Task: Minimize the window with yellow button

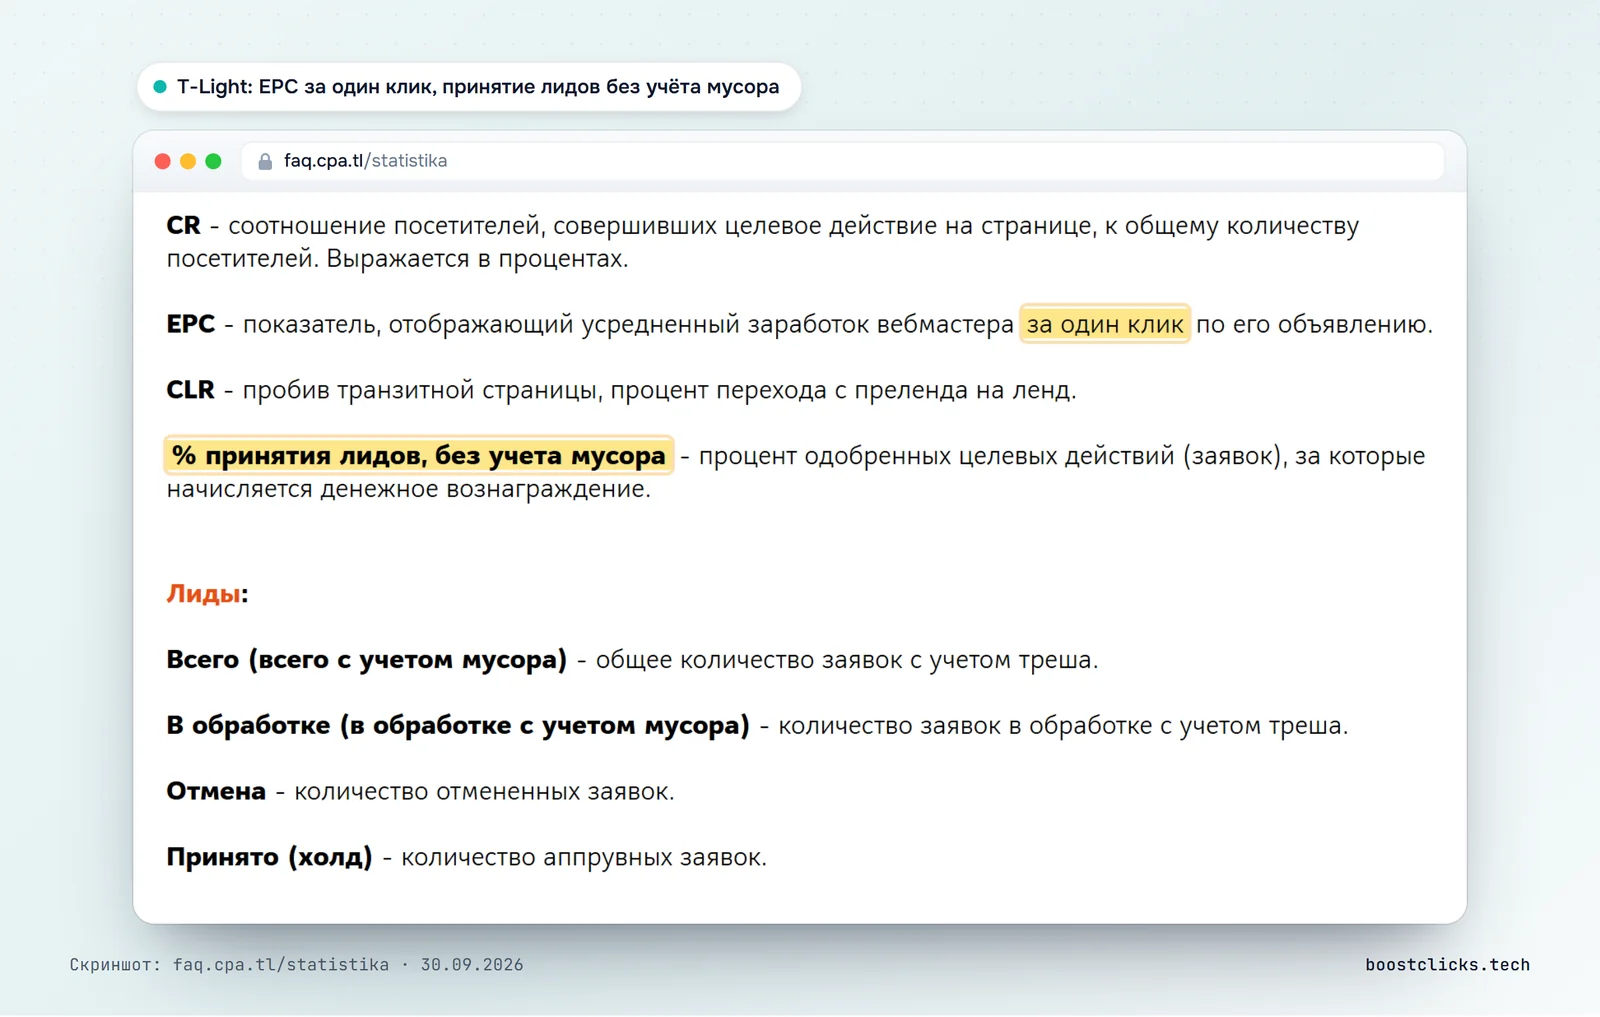Action: [x=188, y=161]
